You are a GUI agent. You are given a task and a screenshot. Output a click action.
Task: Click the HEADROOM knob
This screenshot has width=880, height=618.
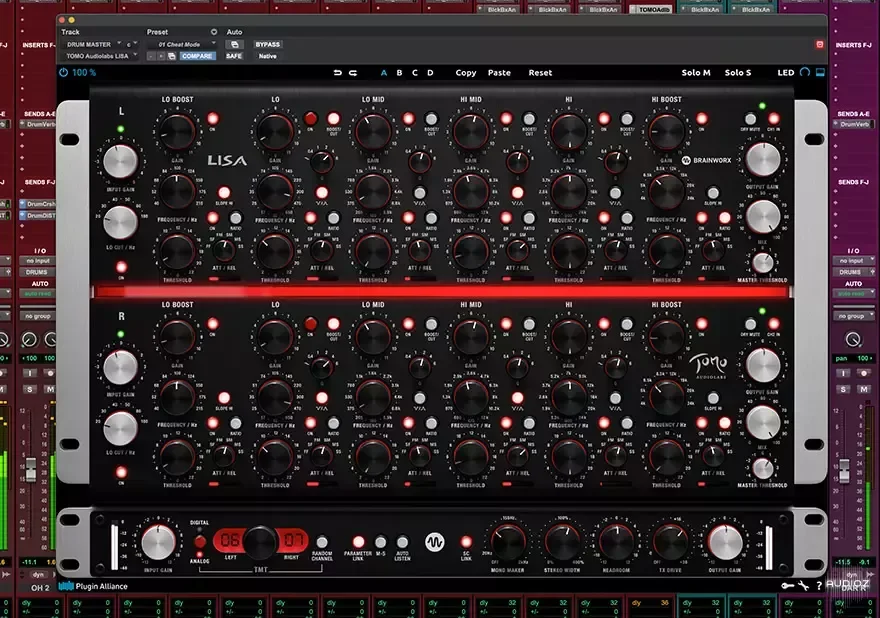(x=616, y=542)
